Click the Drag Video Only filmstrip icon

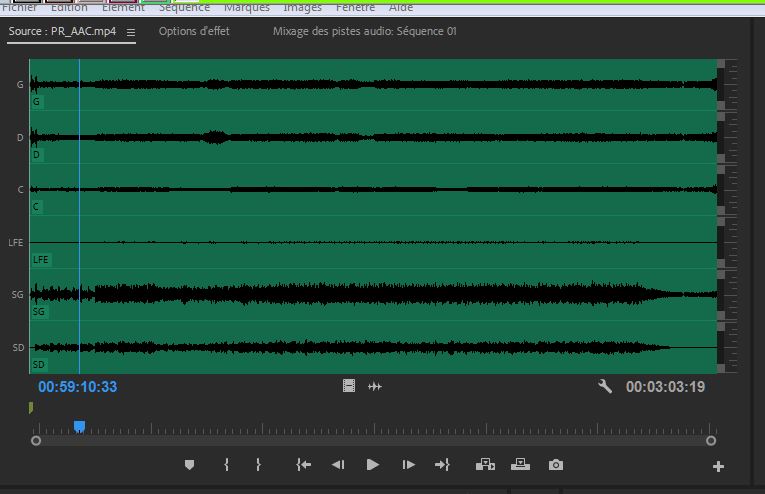[x=349, y=386]
